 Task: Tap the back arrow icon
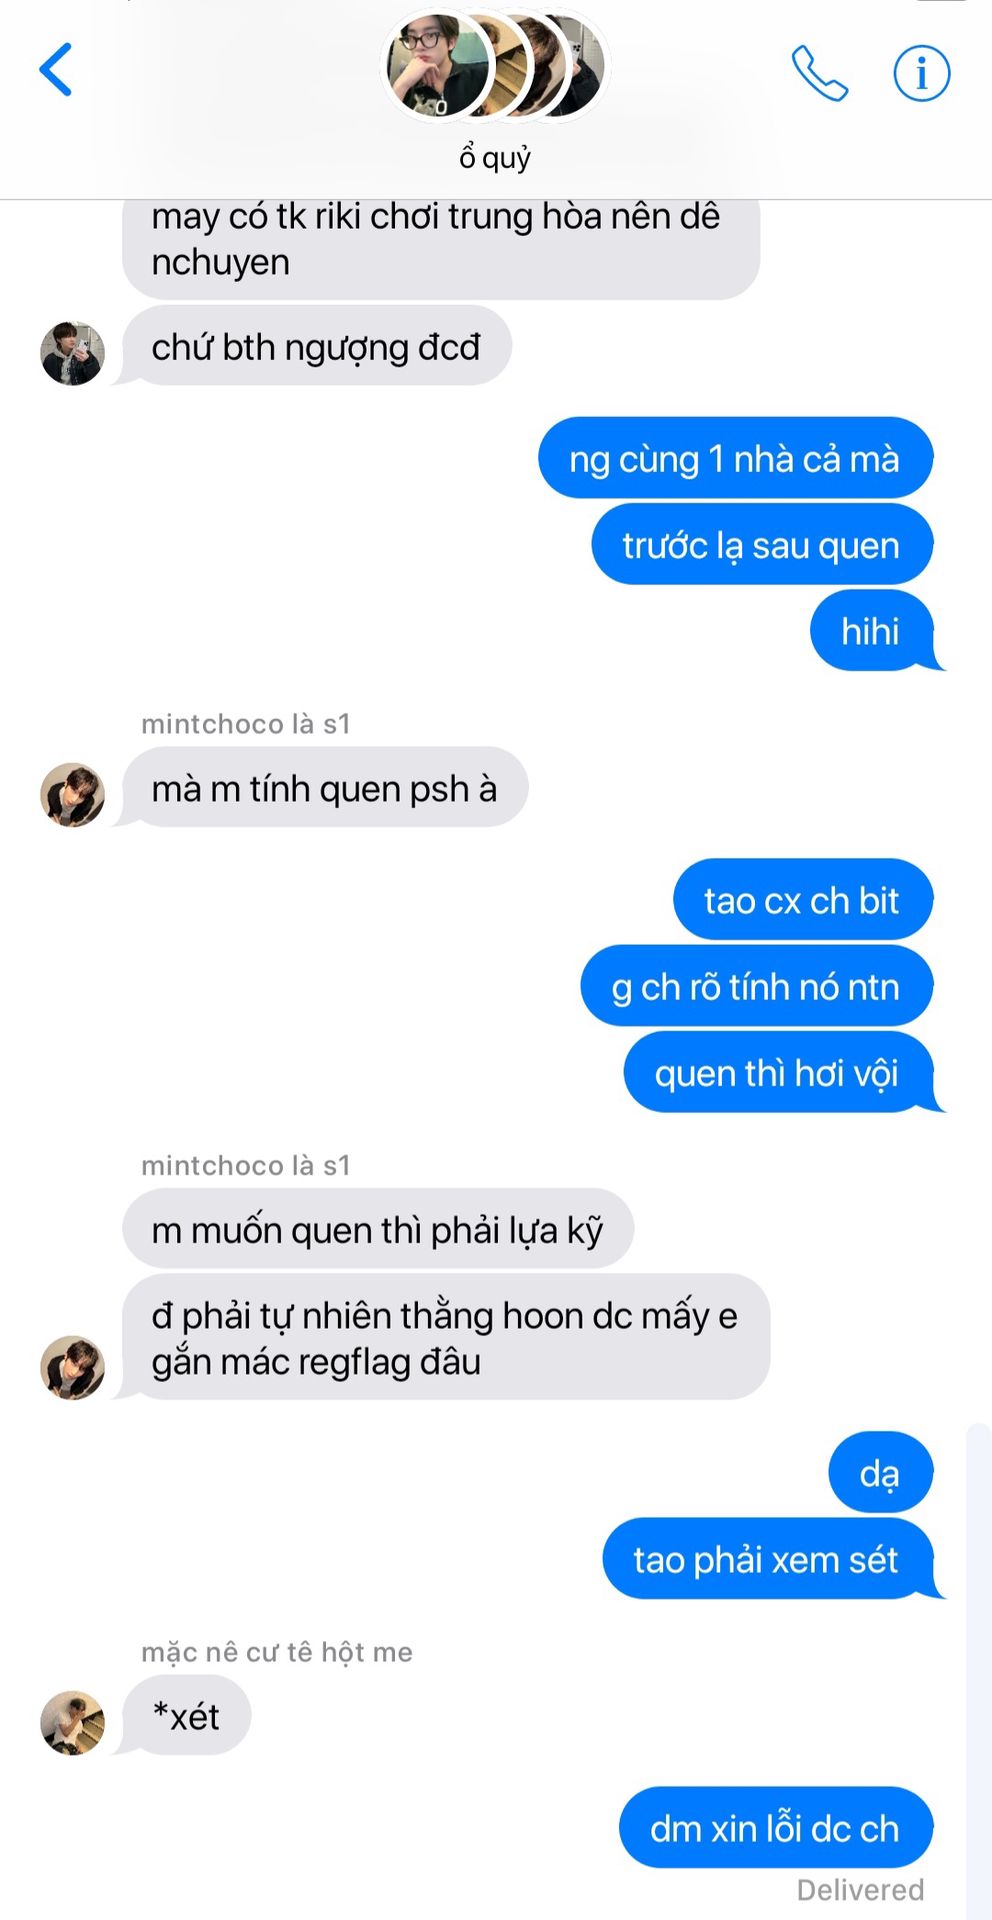pos(56,70)
